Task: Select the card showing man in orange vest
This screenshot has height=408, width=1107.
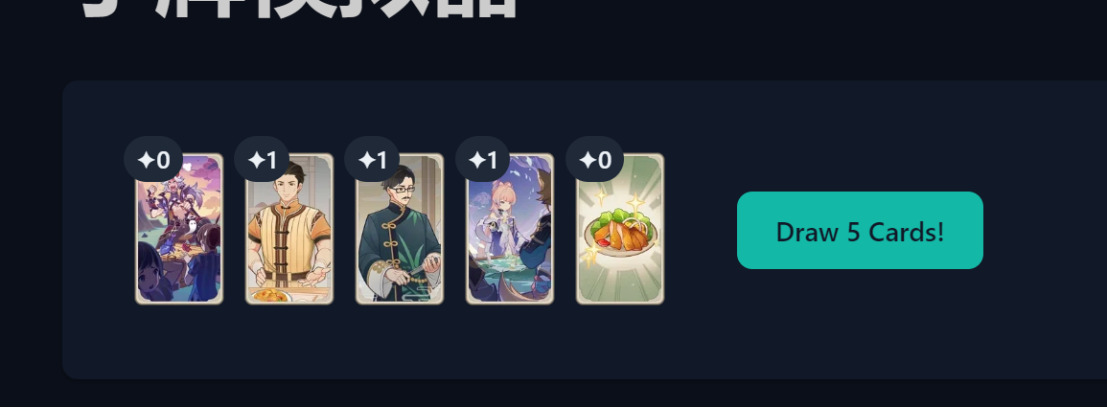Action: (289, 229)
